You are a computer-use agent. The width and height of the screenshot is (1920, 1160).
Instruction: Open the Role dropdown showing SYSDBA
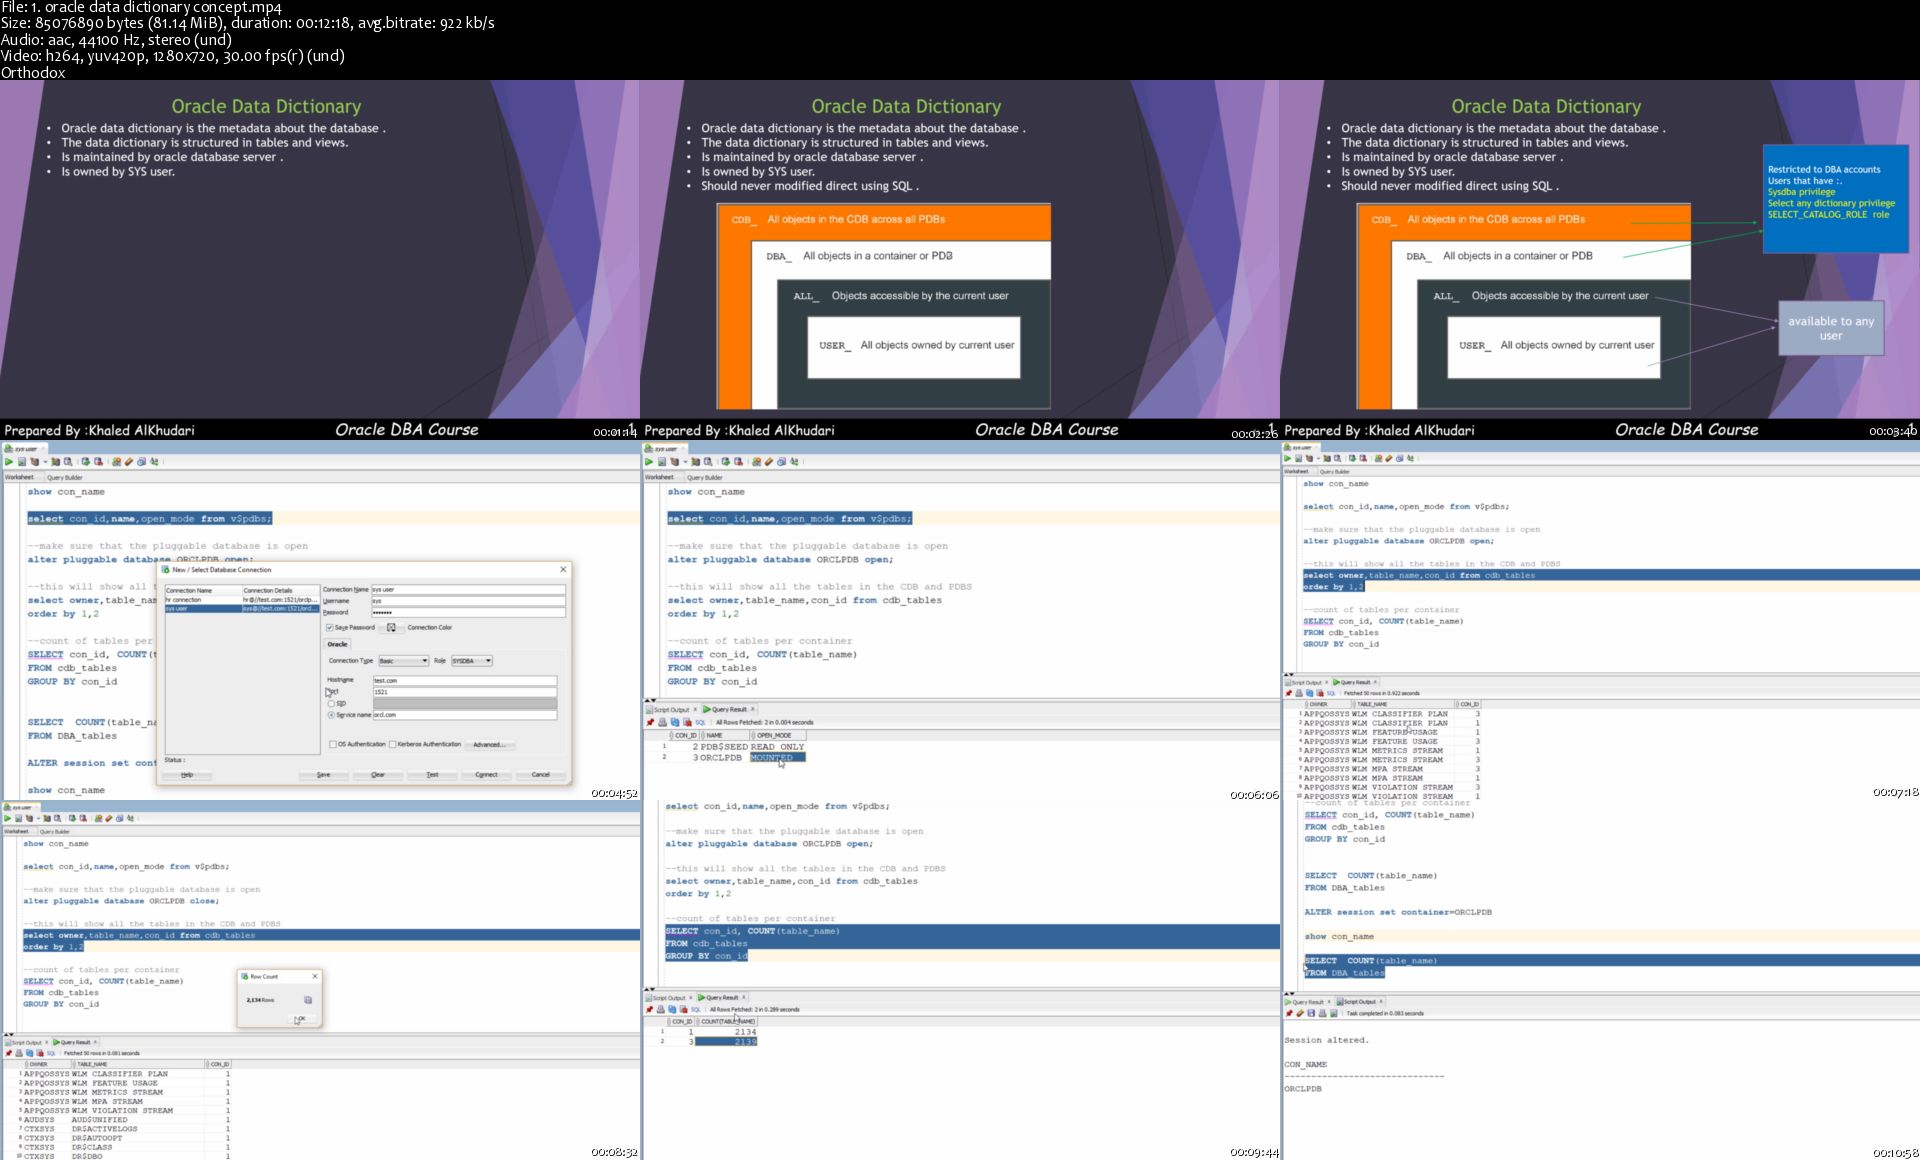(472, 661)
